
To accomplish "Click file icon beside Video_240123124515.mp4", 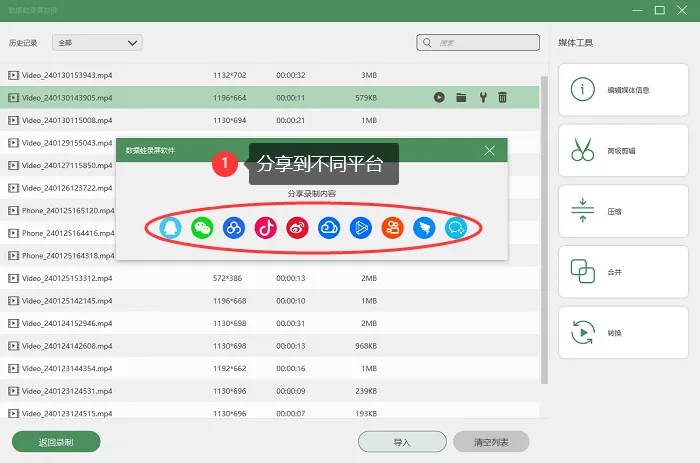I will pyautogui.click(x=13, y=413).
